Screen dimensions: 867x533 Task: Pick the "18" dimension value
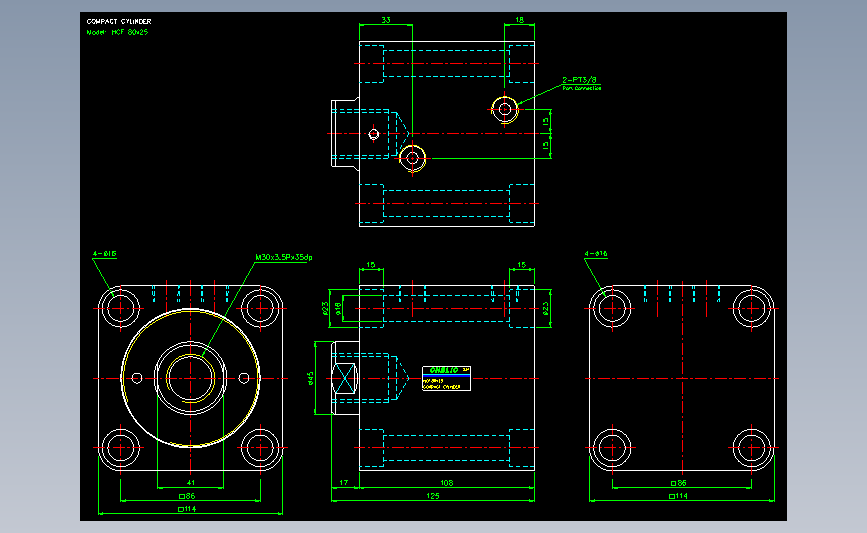pyautogui.click(x=519, y=20)
